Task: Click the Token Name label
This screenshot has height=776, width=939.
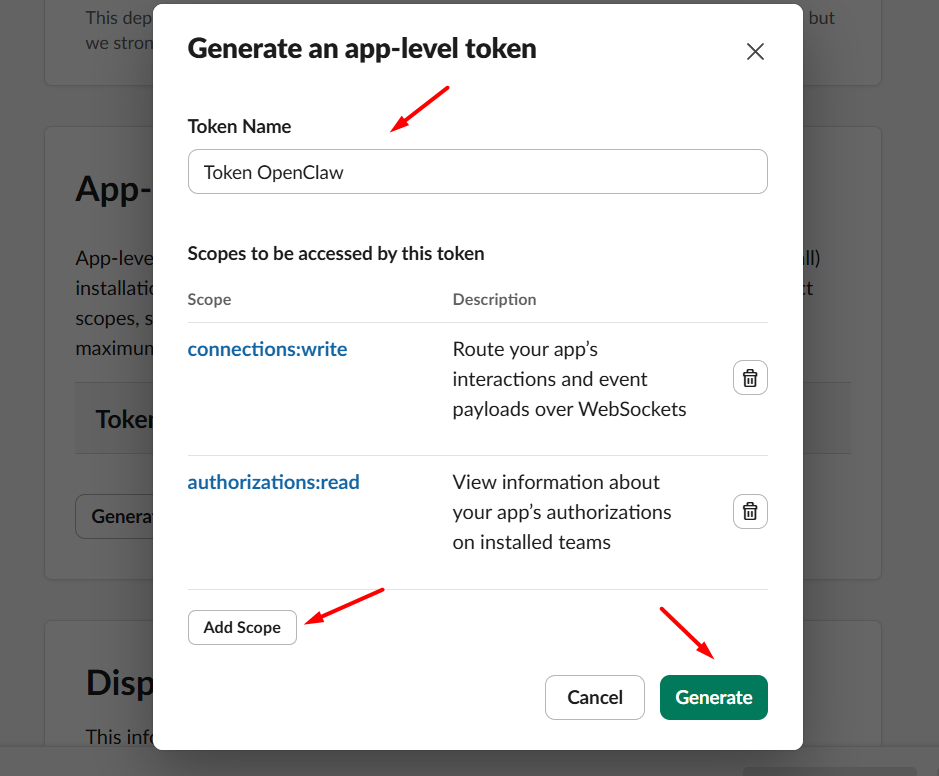Action: (239, 126)
